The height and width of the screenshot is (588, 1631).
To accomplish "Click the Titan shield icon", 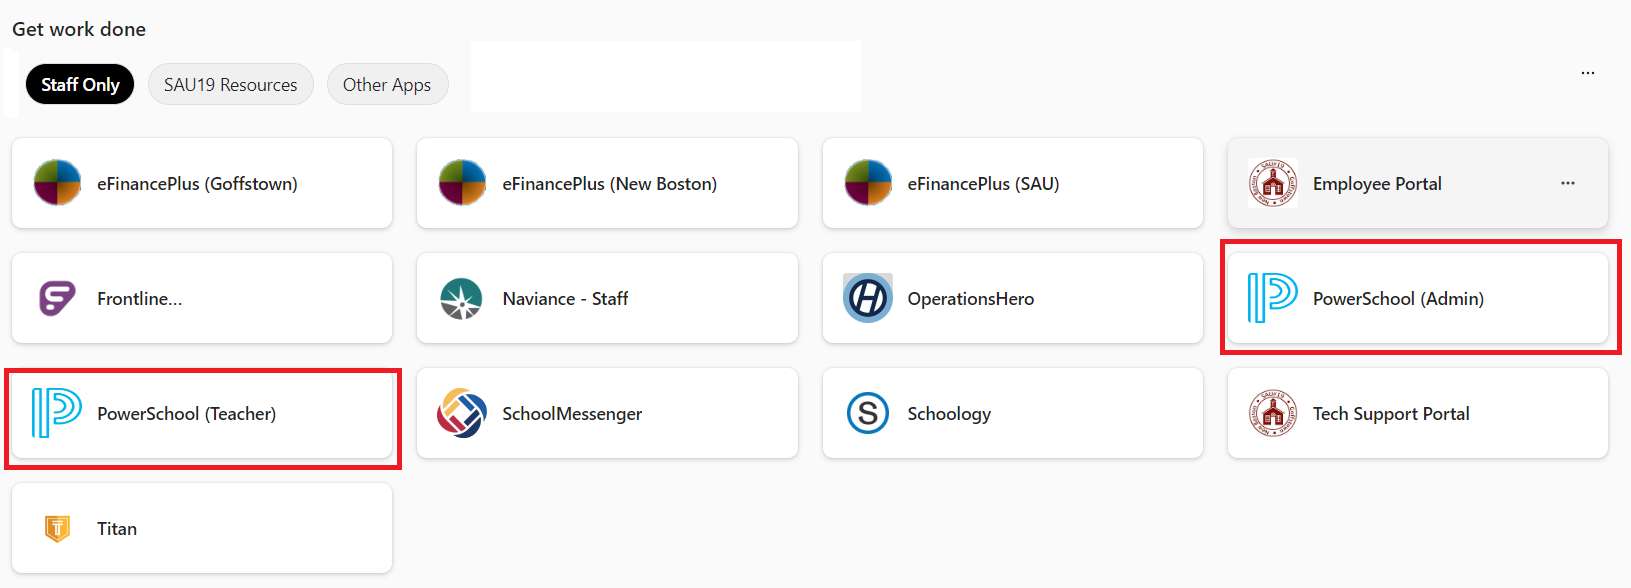I will (57, 528).
